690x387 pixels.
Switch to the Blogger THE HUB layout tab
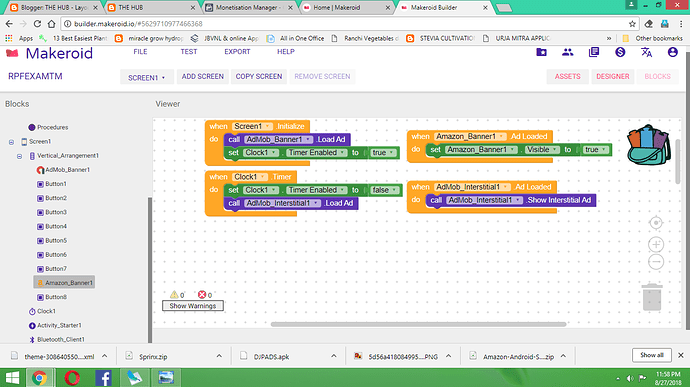pyautogui.click(x=53, y=7)
